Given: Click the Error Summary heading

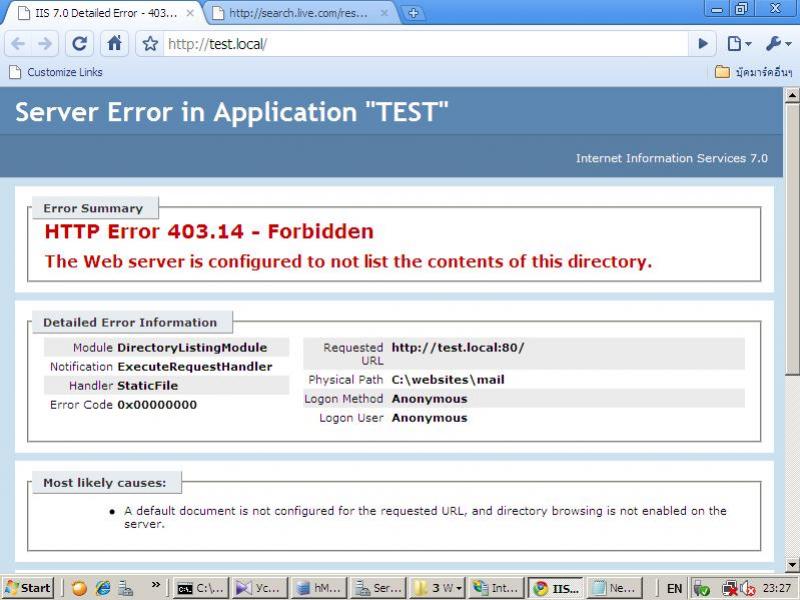Looking at the screenshot, I should pos(93,208).
